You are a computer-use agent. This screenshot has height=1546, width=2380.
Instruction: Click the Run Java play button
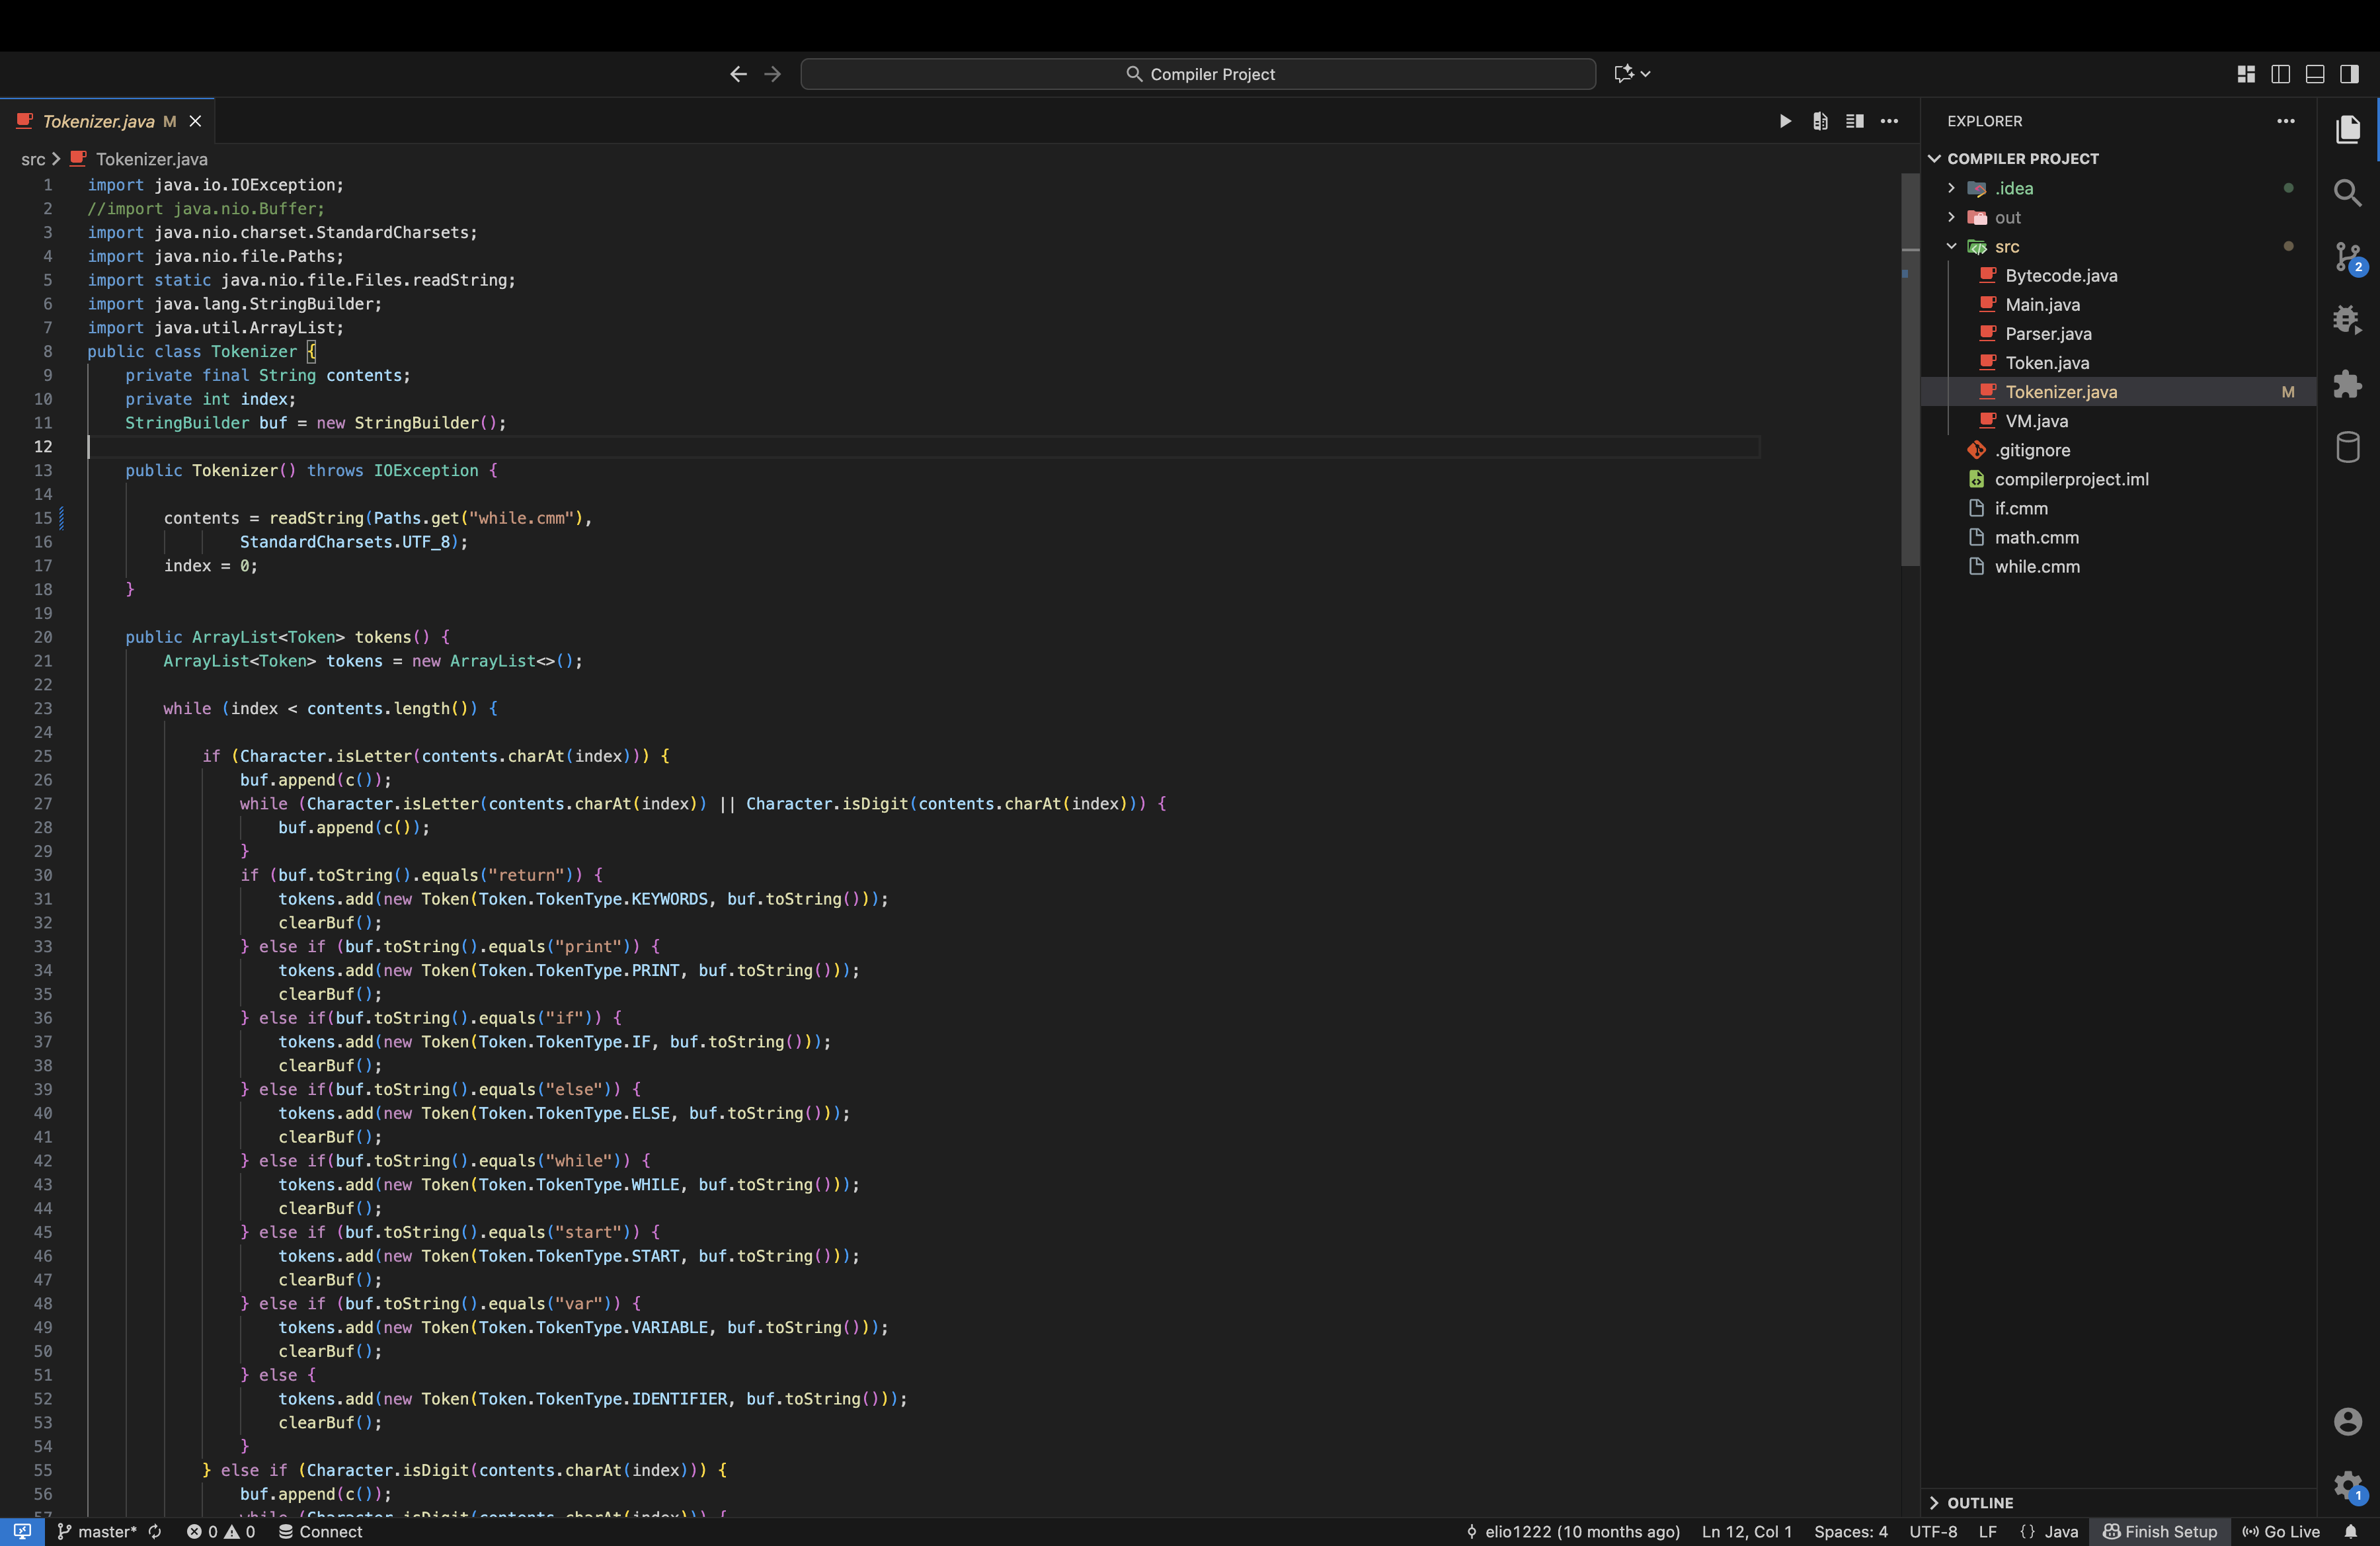[x=1785, y=121]
